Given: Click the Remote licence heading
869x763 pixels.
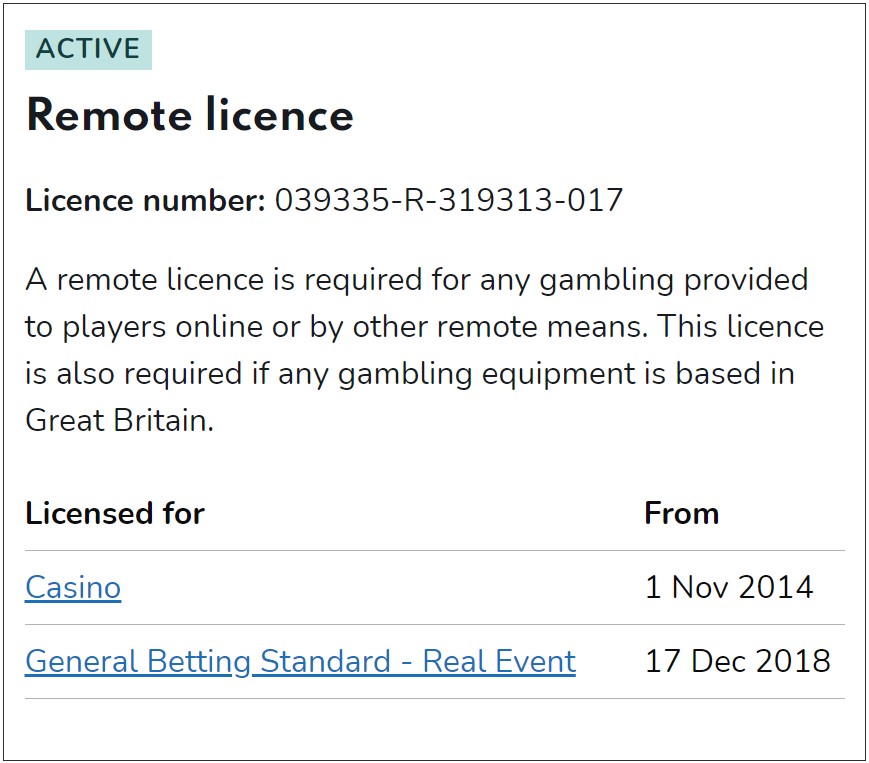Looking at the screenshot, I should (x=190, y=115).
